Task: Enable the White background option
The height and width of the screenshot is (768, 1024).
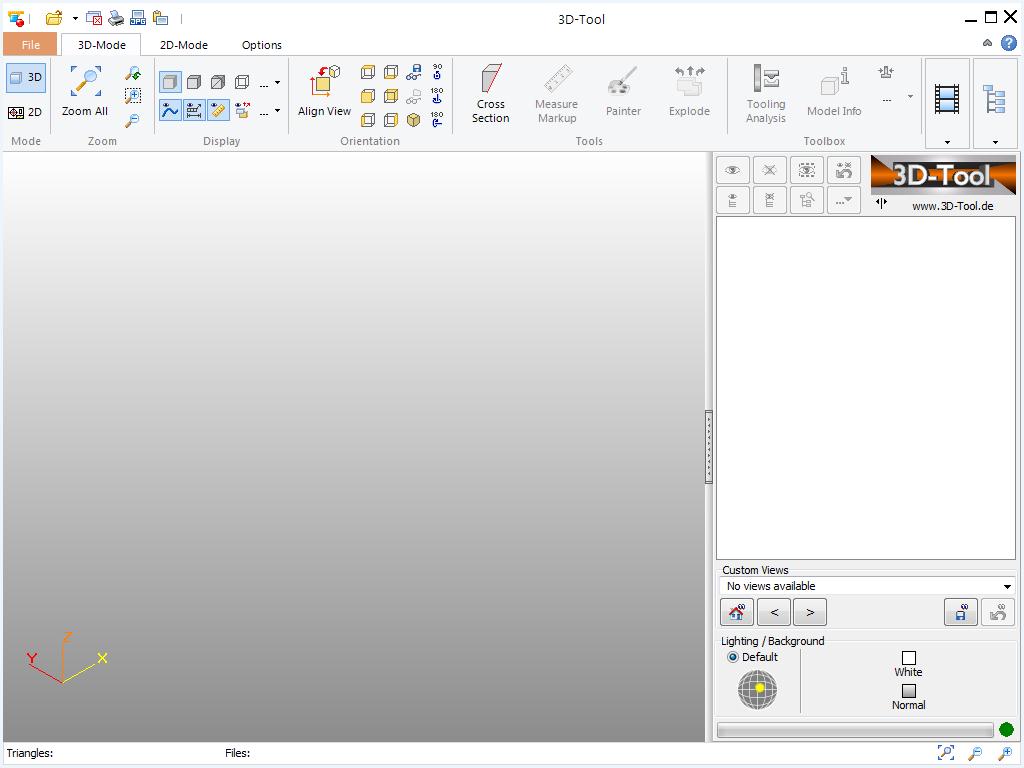Action: pyautogui.click(x=908, y=657)
